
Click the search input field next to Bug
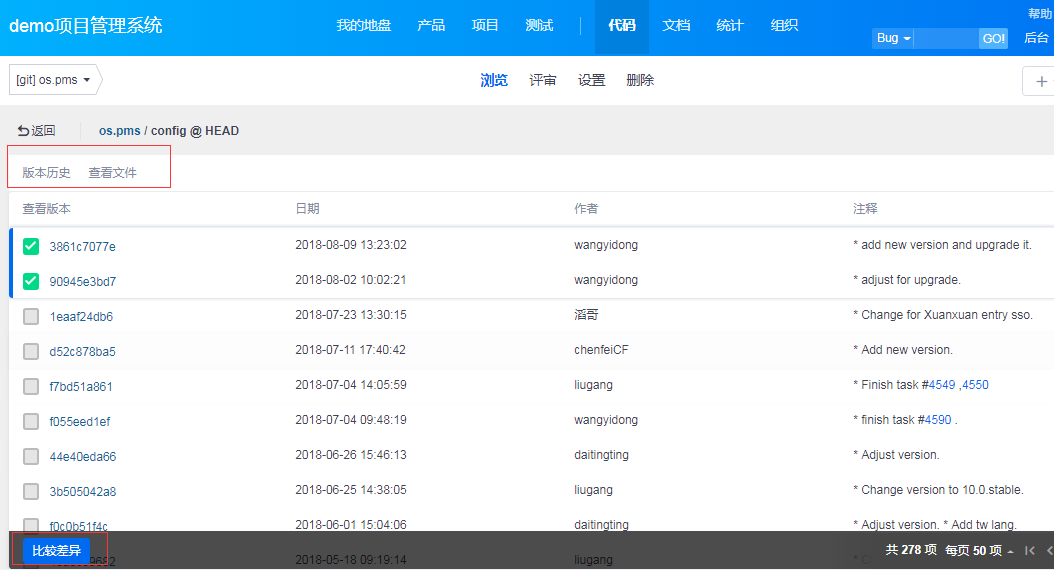(x=946, y=38)
